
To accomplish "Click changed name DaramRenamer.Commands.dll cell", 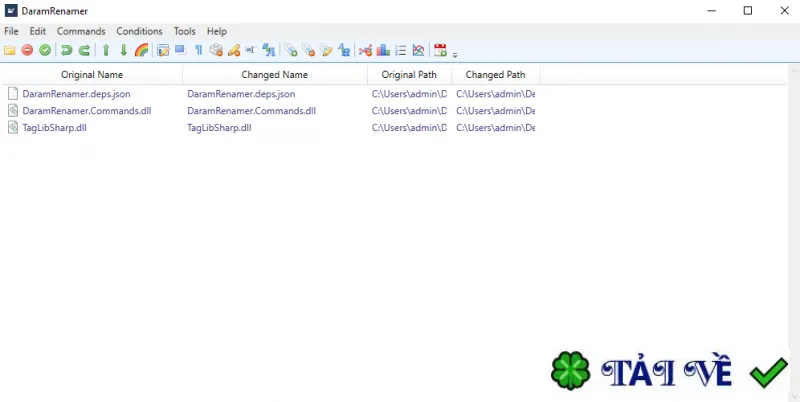I will pyautogui.click(x=252, y=111).
